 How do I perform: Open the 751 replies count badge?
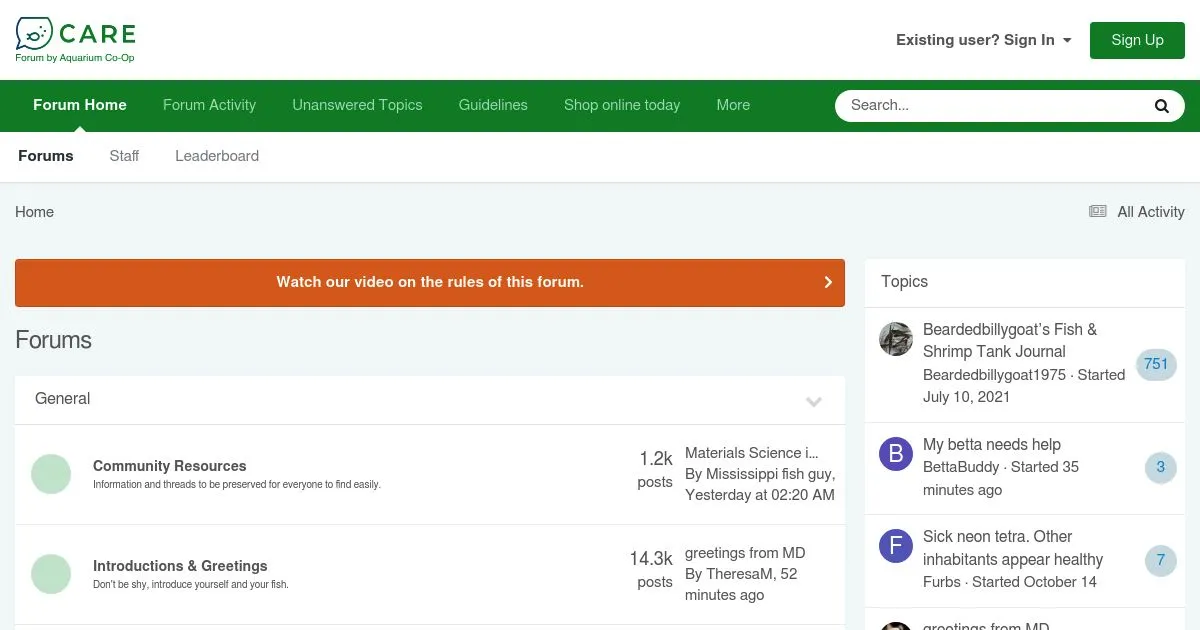click(1155, 364)
